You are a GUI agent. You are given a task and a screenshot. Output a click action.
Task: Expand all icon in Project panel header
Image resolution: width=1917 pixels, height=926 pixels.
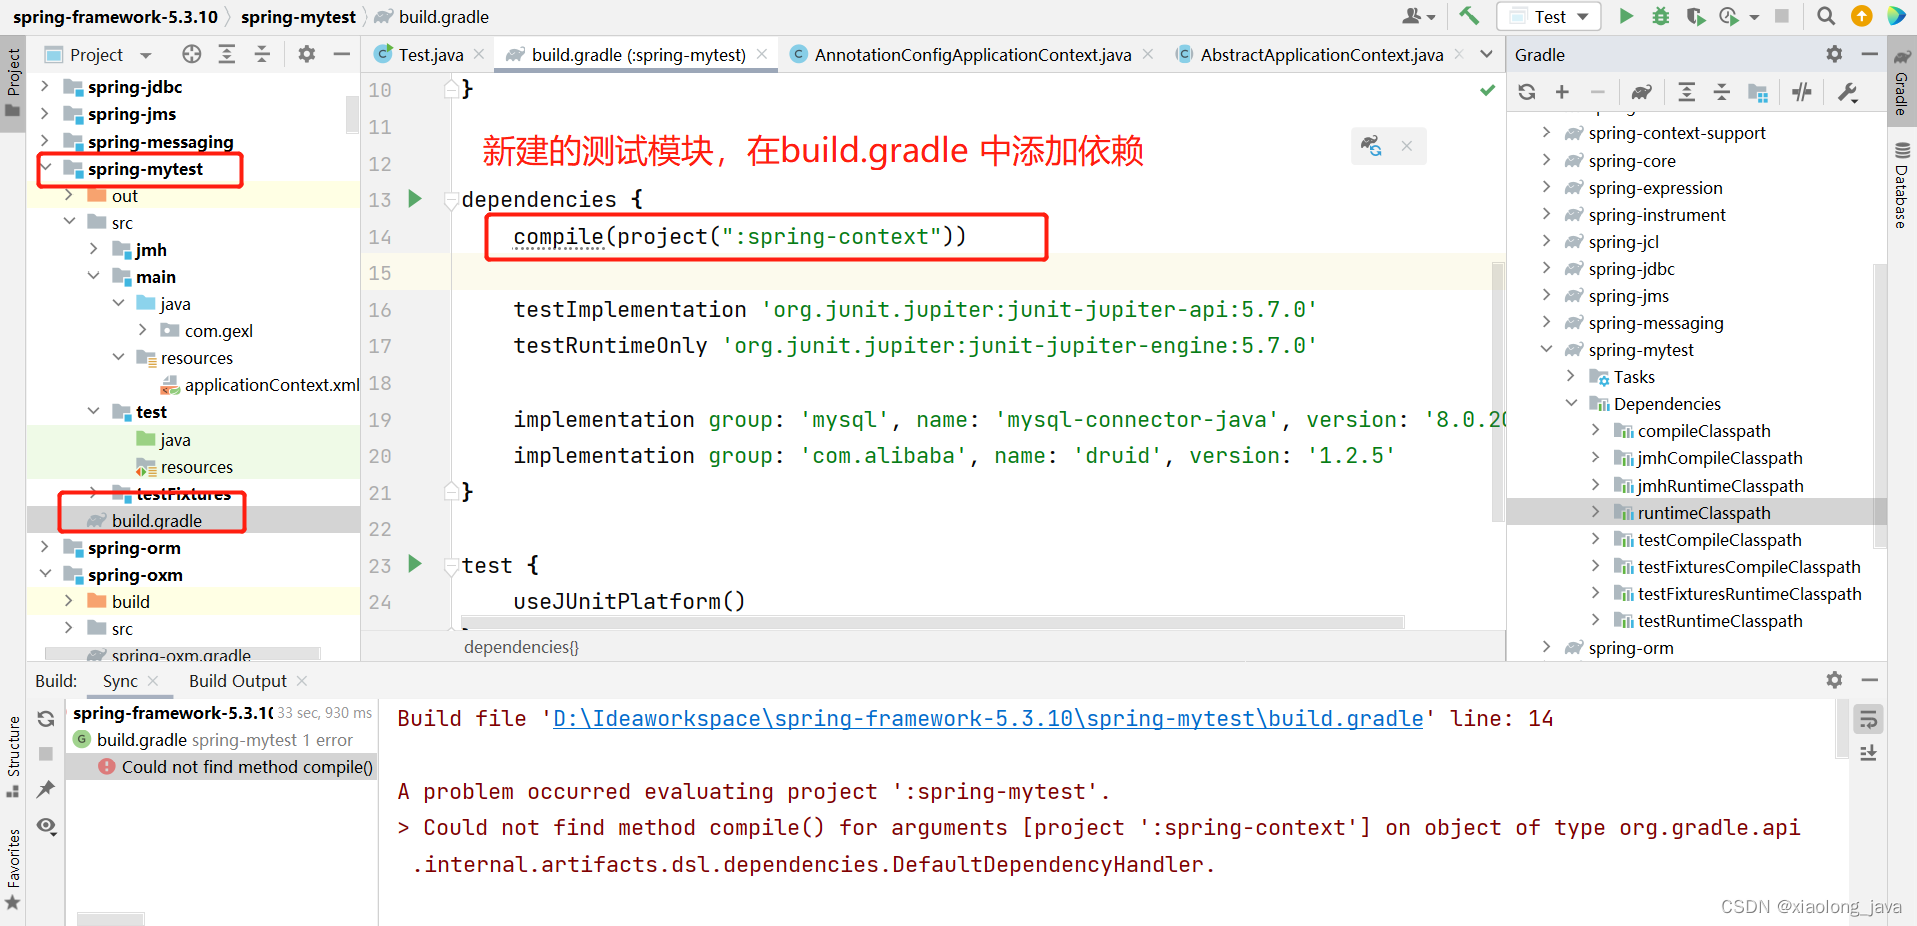coord(227,54)
